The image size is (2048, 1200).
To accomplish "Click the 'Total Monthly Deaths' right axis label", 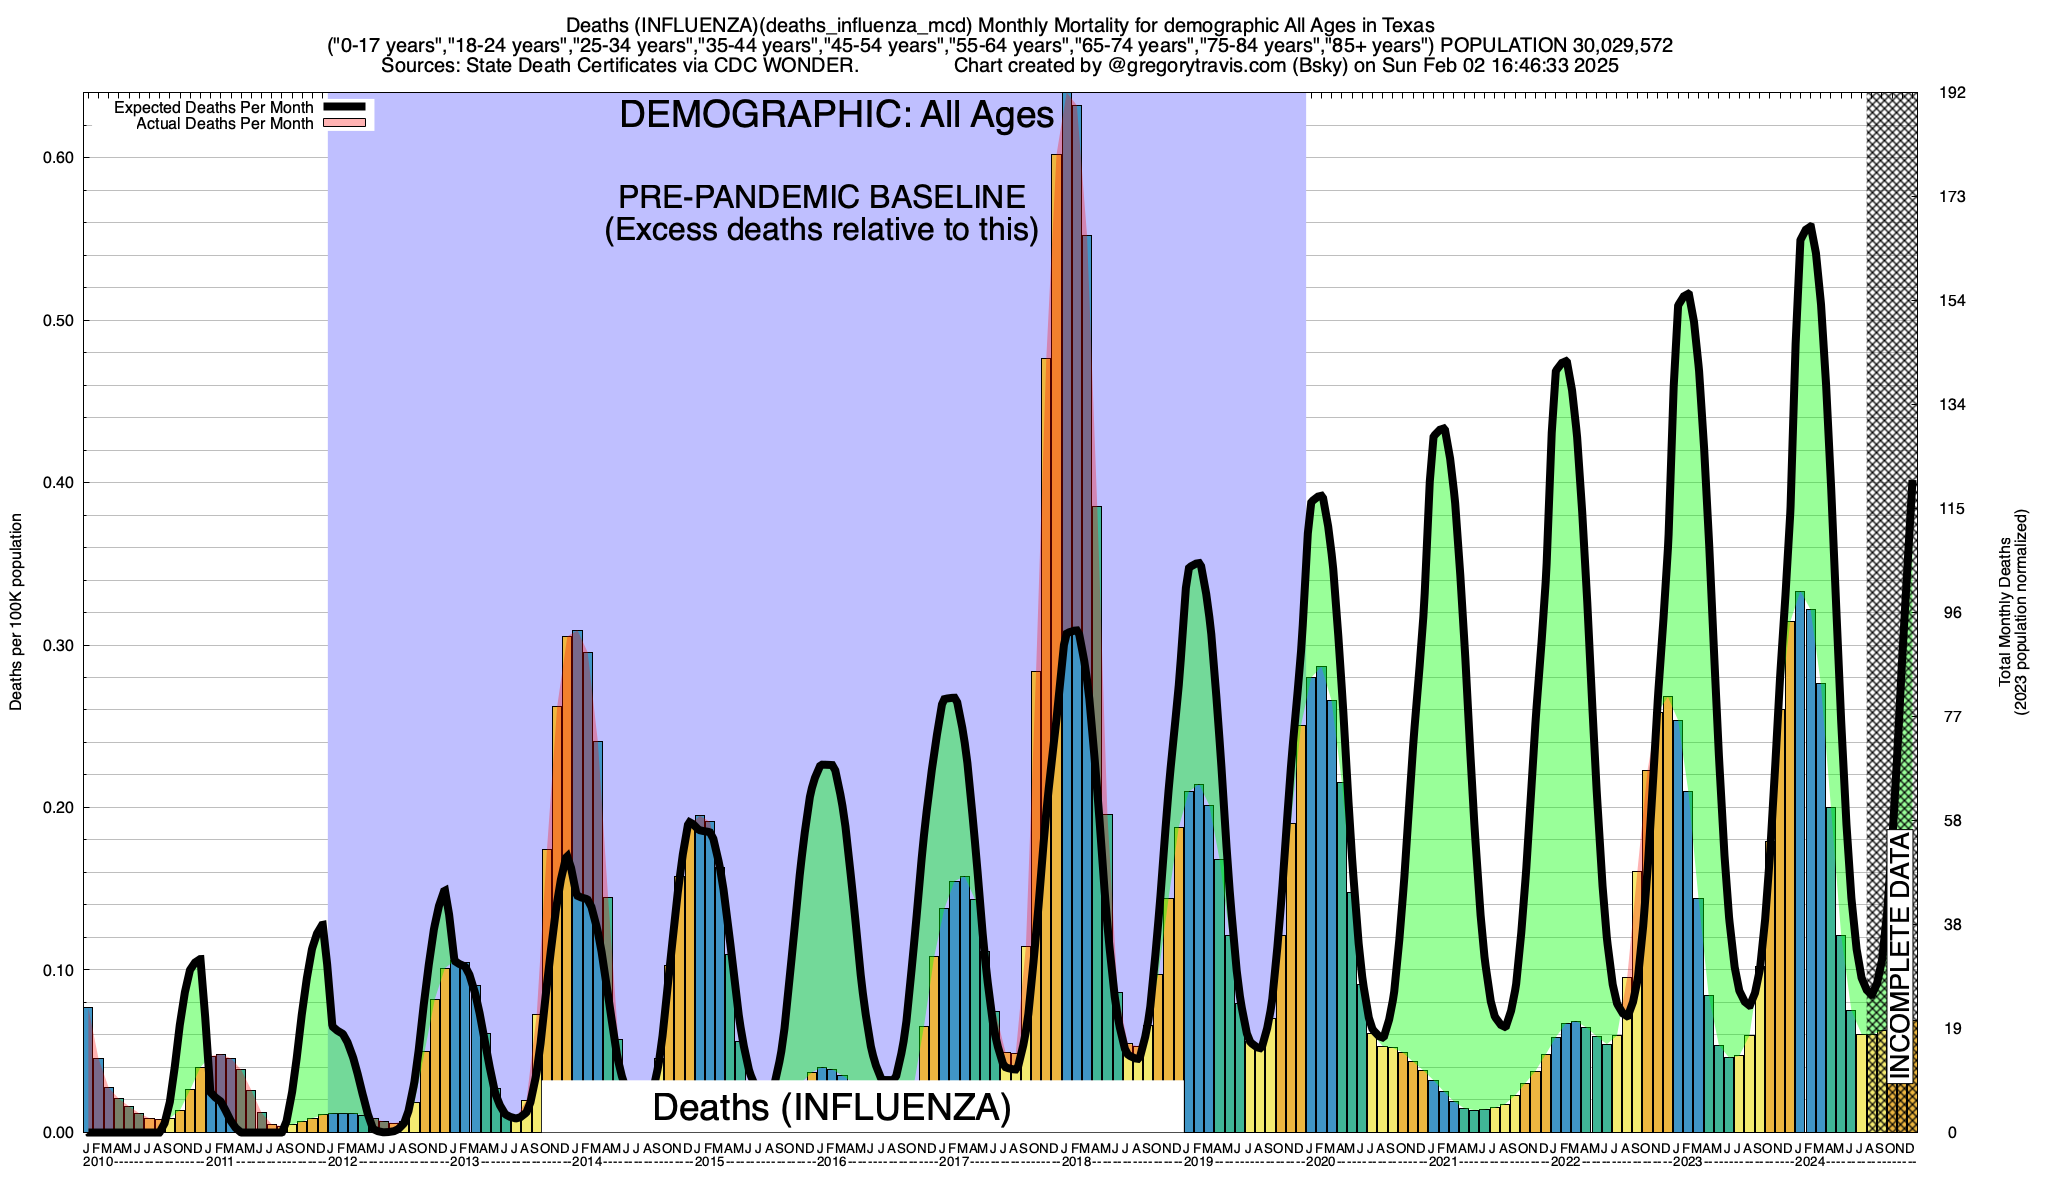I will pyautogui.click(x=2004, y=612).
